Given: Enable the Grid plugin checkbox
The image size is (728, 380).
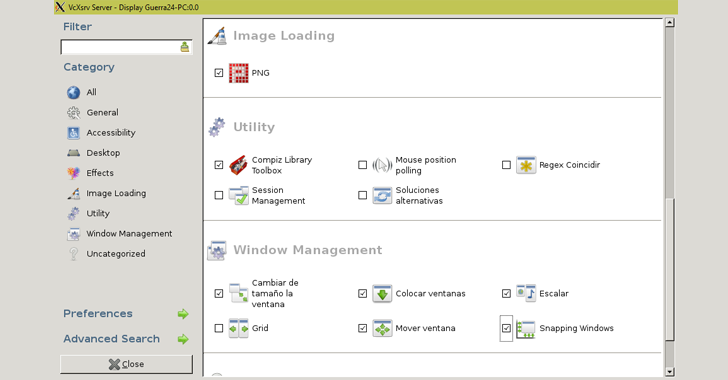Looking at the screenshot, I should 219,328.
